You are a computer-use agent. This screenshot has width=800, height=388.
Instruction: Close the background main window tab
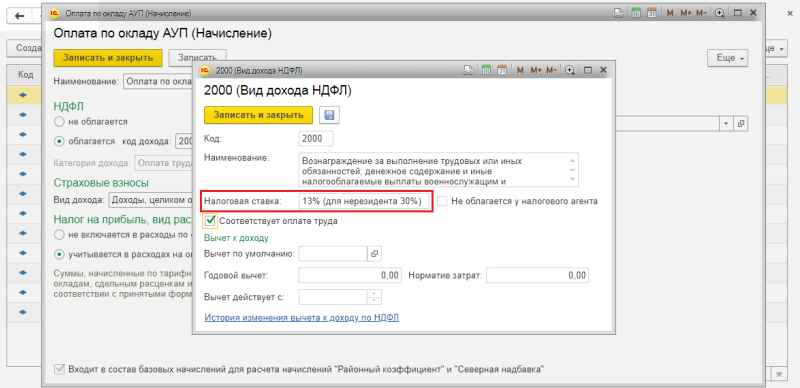click(790, 13)
